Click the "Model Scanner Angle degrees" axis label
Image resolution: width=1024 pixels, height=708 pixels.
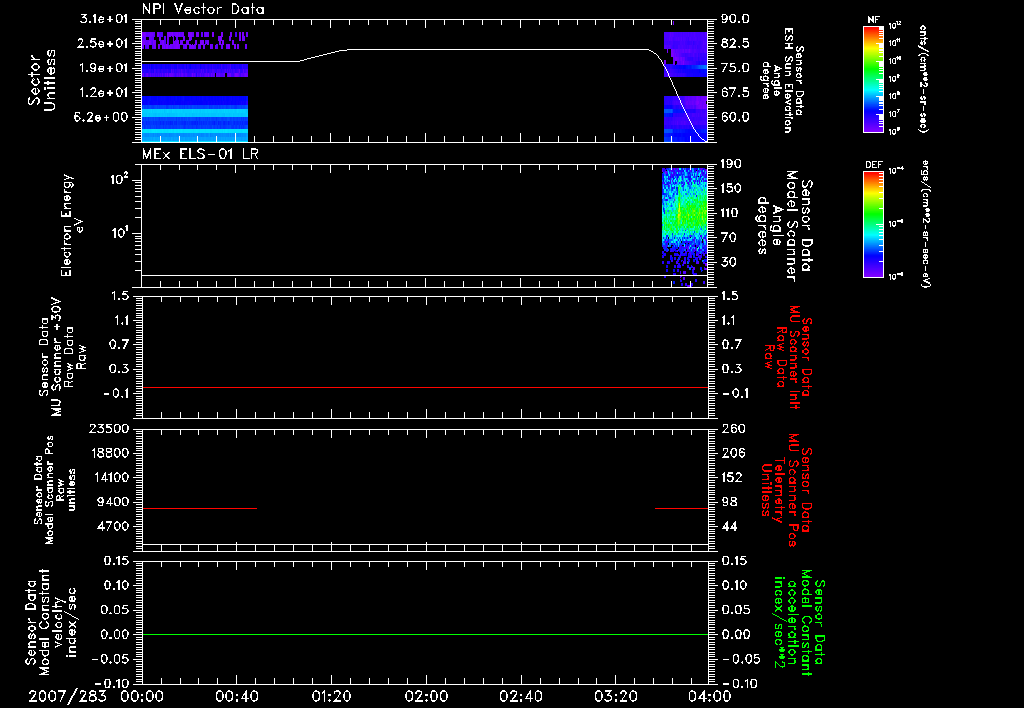(x=783, y=225)
